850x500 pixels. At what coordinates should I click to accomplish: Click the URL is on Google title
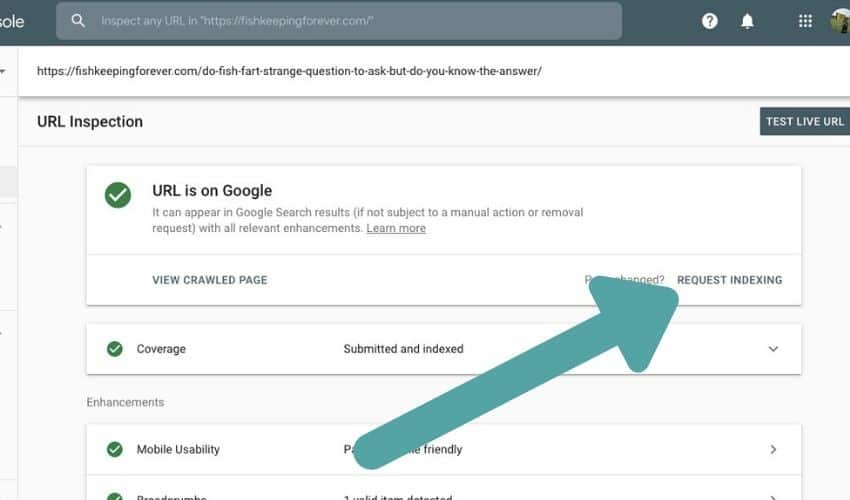click(x=212, y=190)
